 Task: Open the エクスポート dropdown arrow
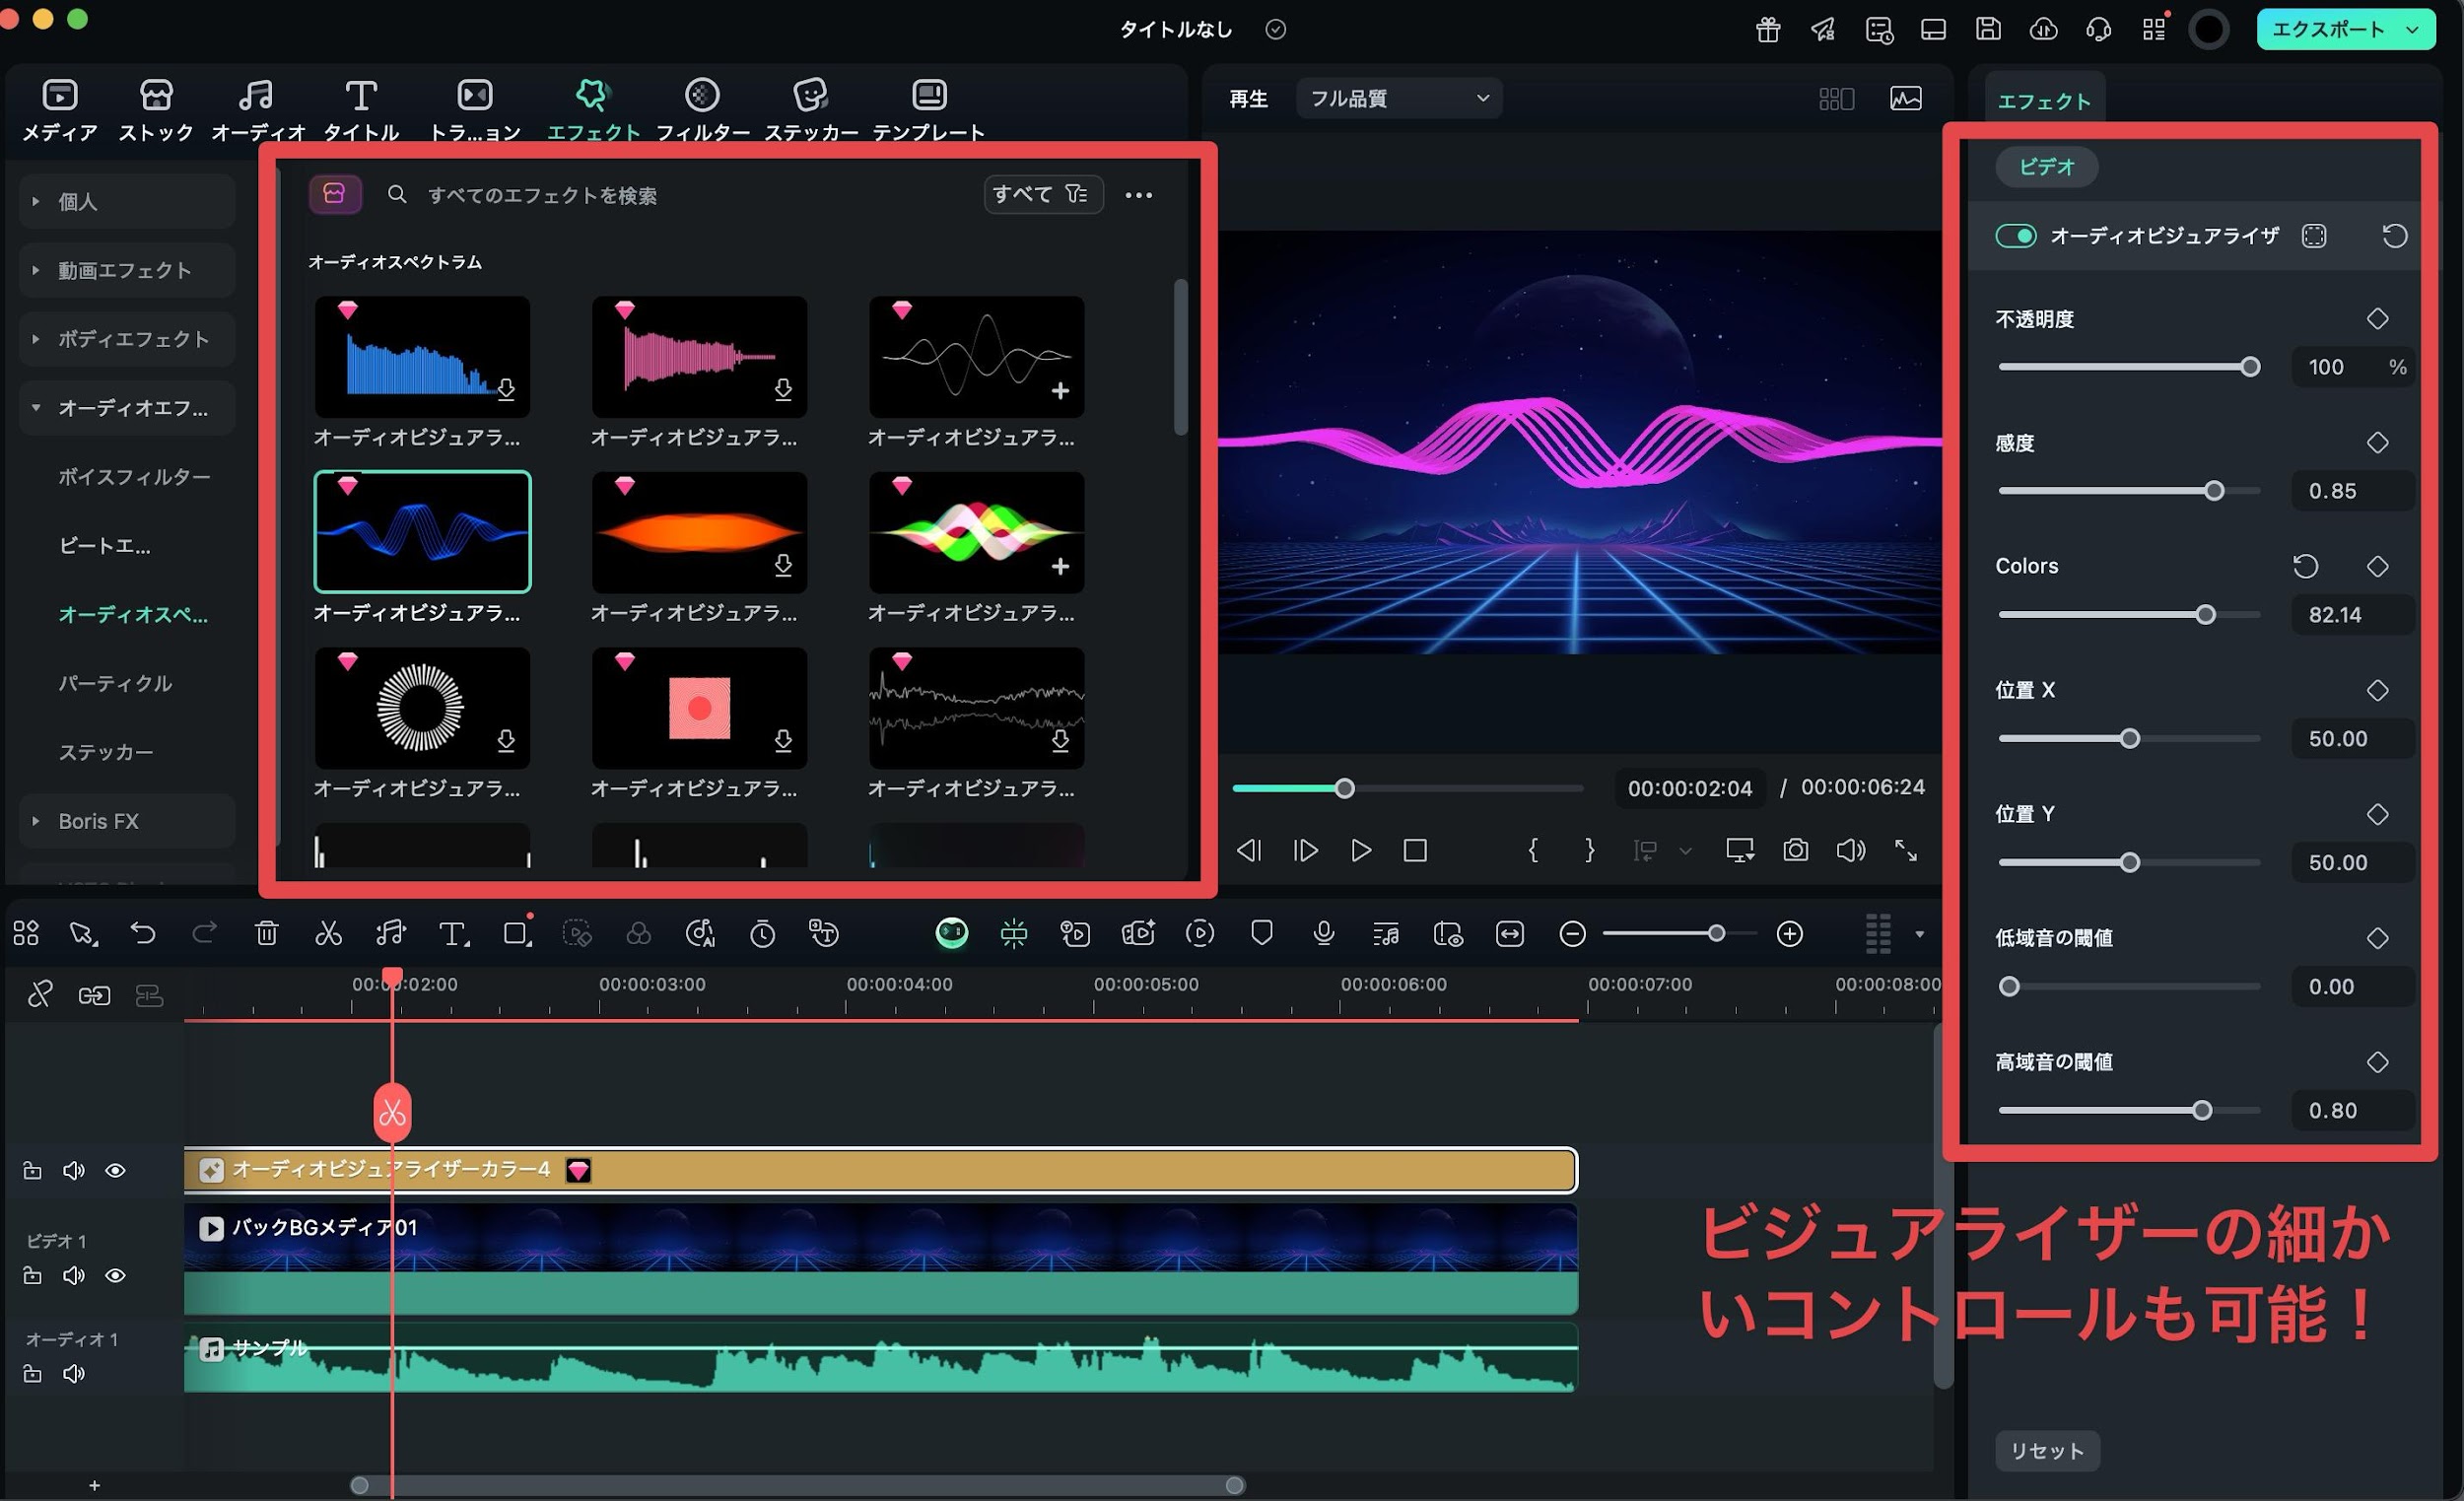pos(2410,29)
